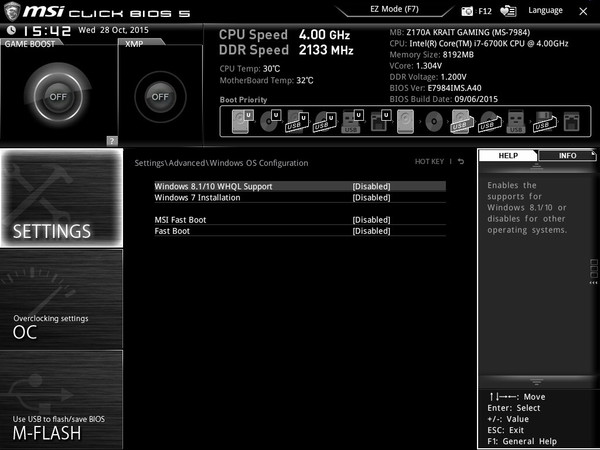The image size is (600, 450).
Task: Click the help panel's side grip handle
Action: (593, 272)
